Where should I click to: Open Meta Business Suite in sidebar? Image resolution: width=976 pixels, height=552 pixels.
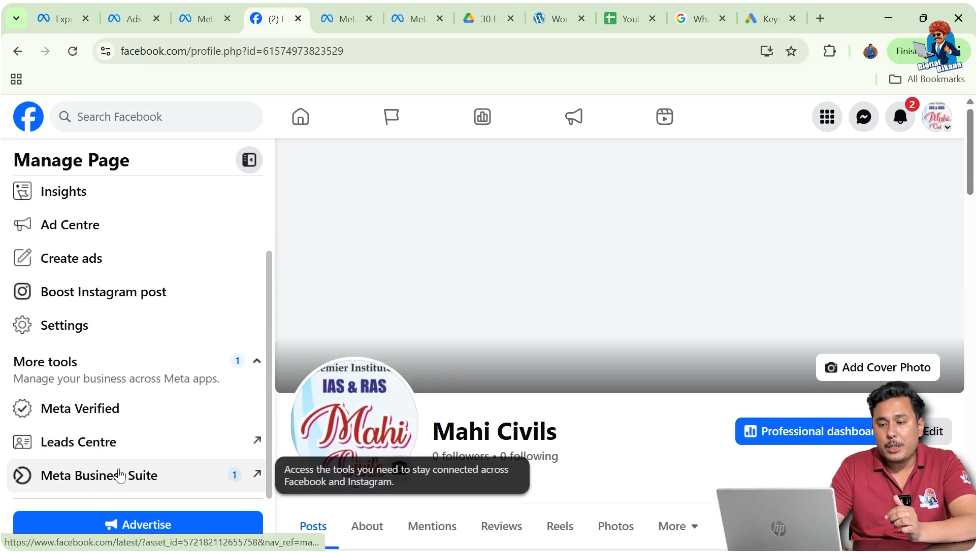(99, 475)
